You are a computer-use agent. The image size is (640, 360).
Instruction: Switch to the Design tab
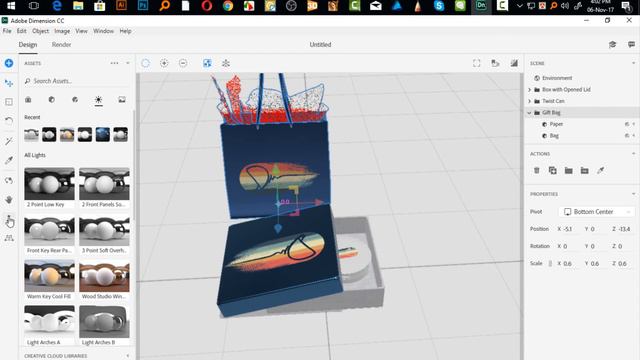tap(28, 44)
